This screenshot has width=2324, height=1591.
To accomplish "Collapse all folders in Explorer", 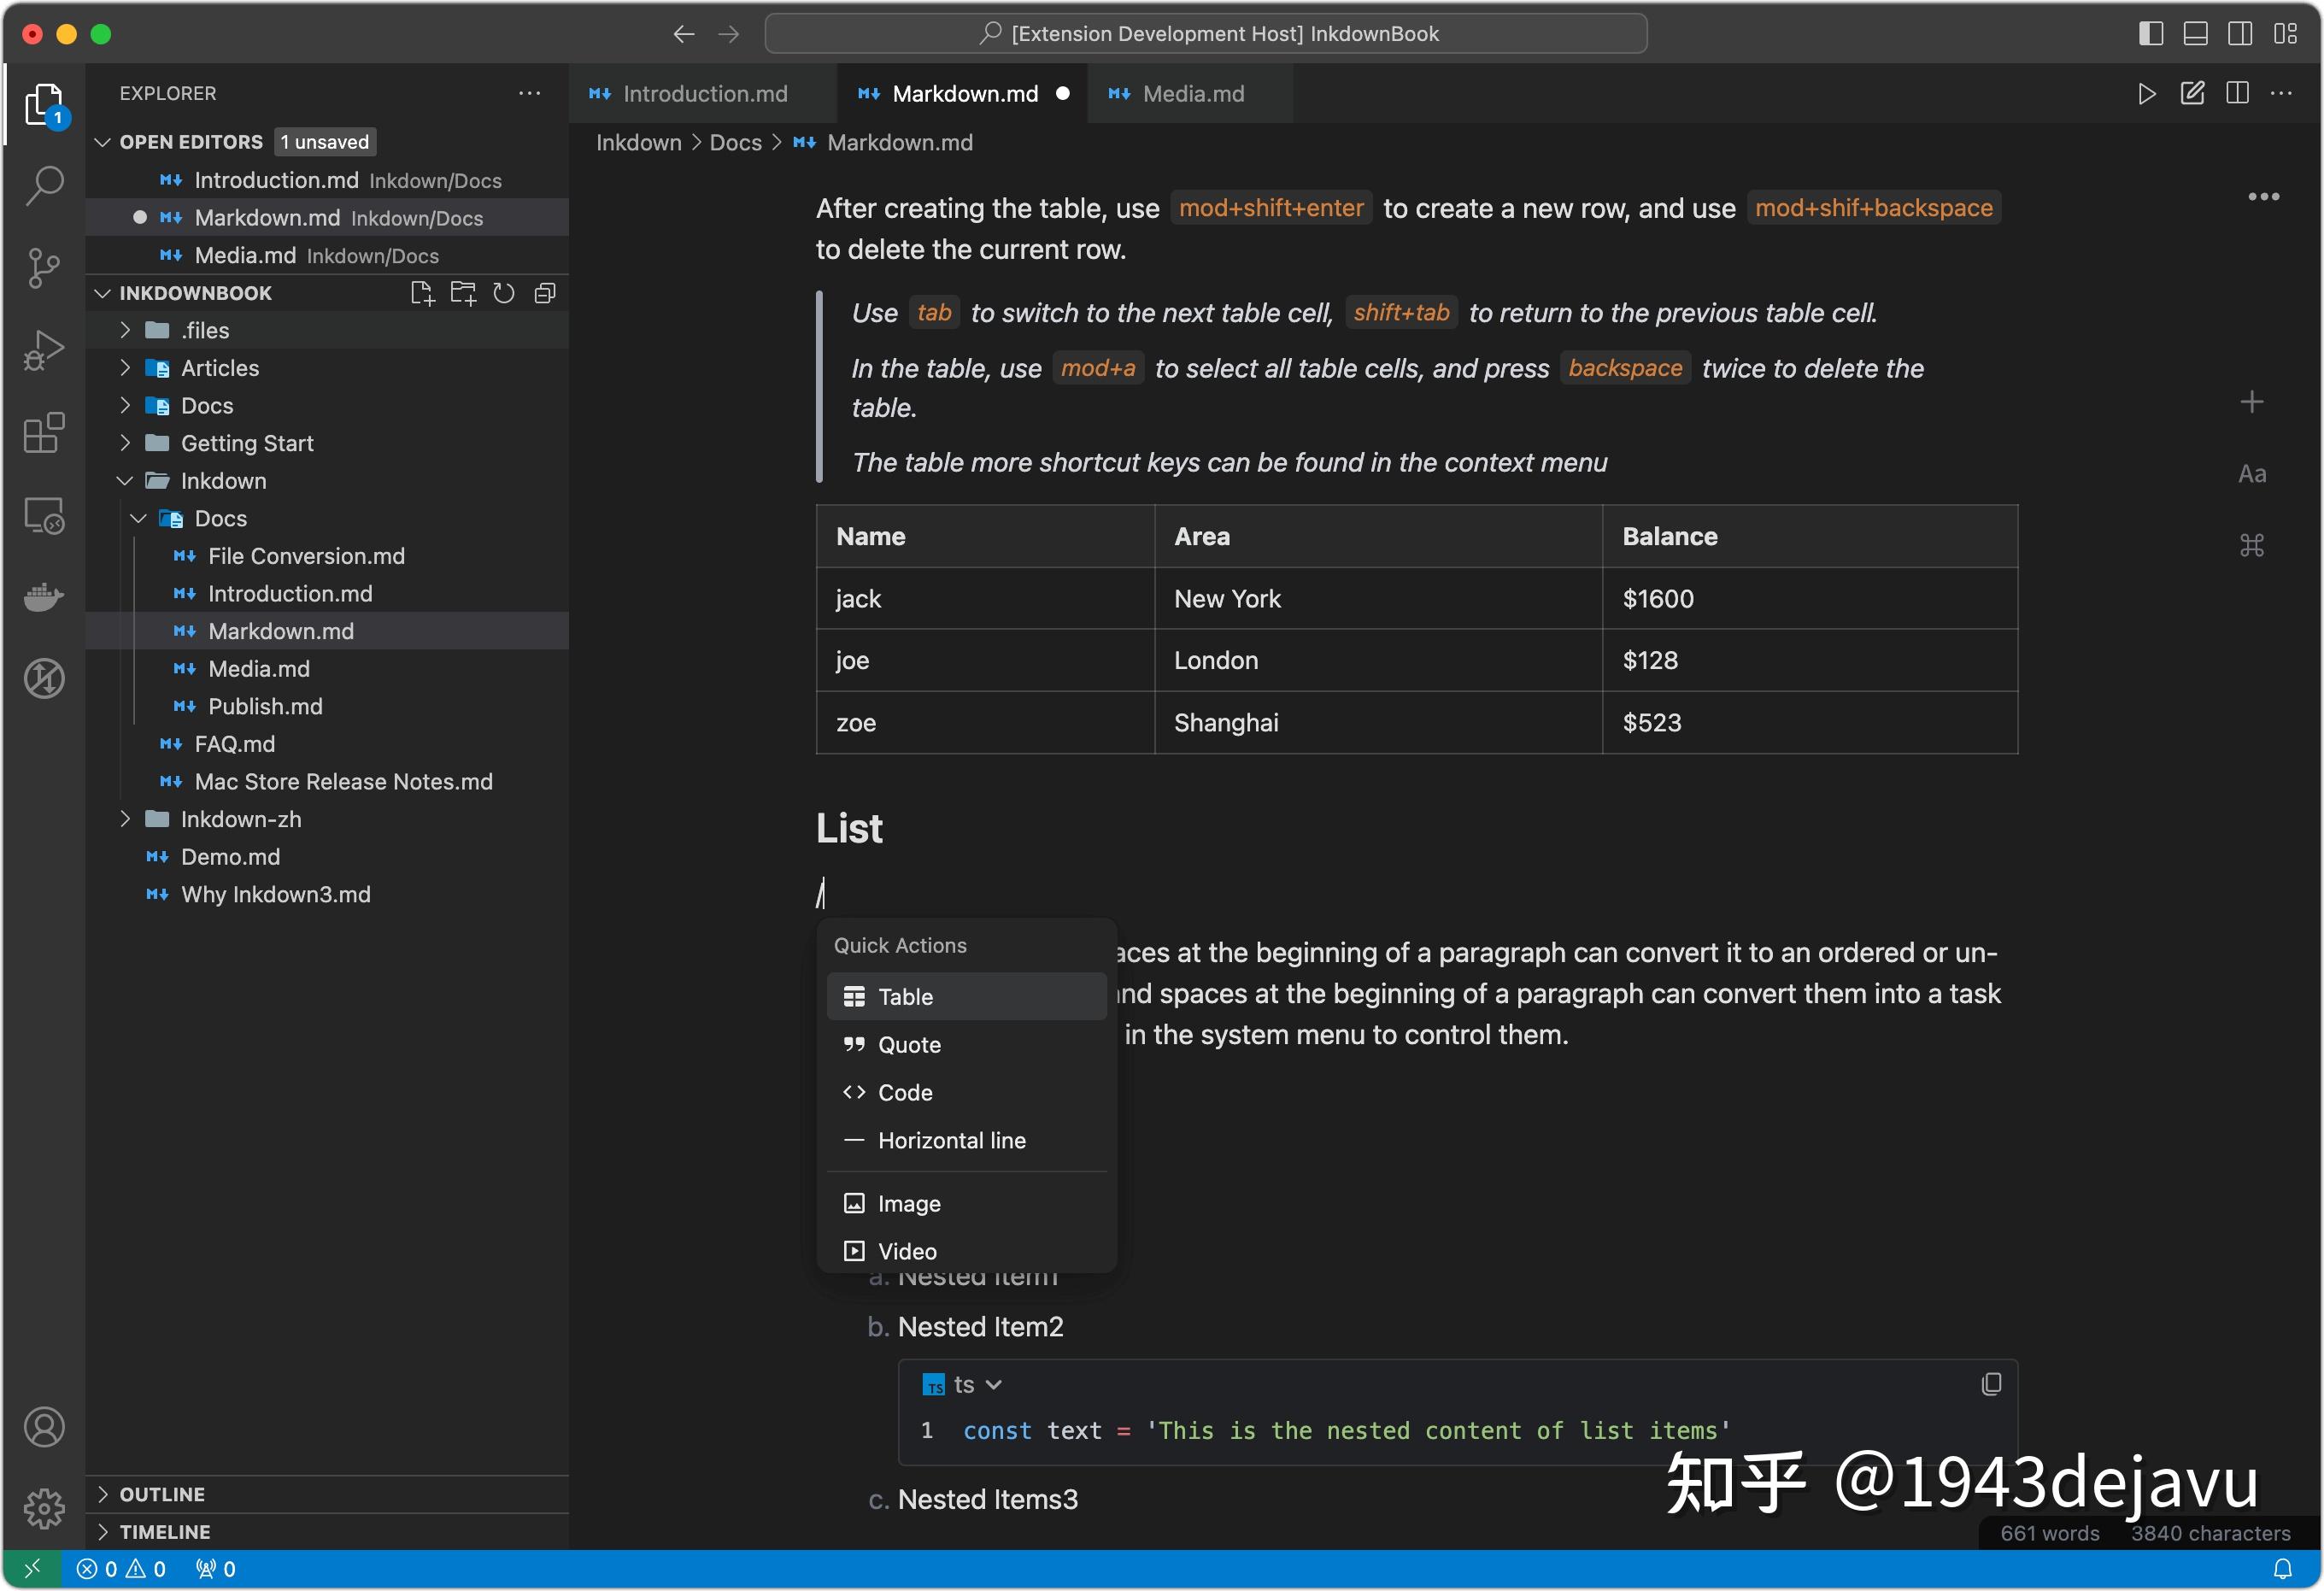I will (544, 292).
